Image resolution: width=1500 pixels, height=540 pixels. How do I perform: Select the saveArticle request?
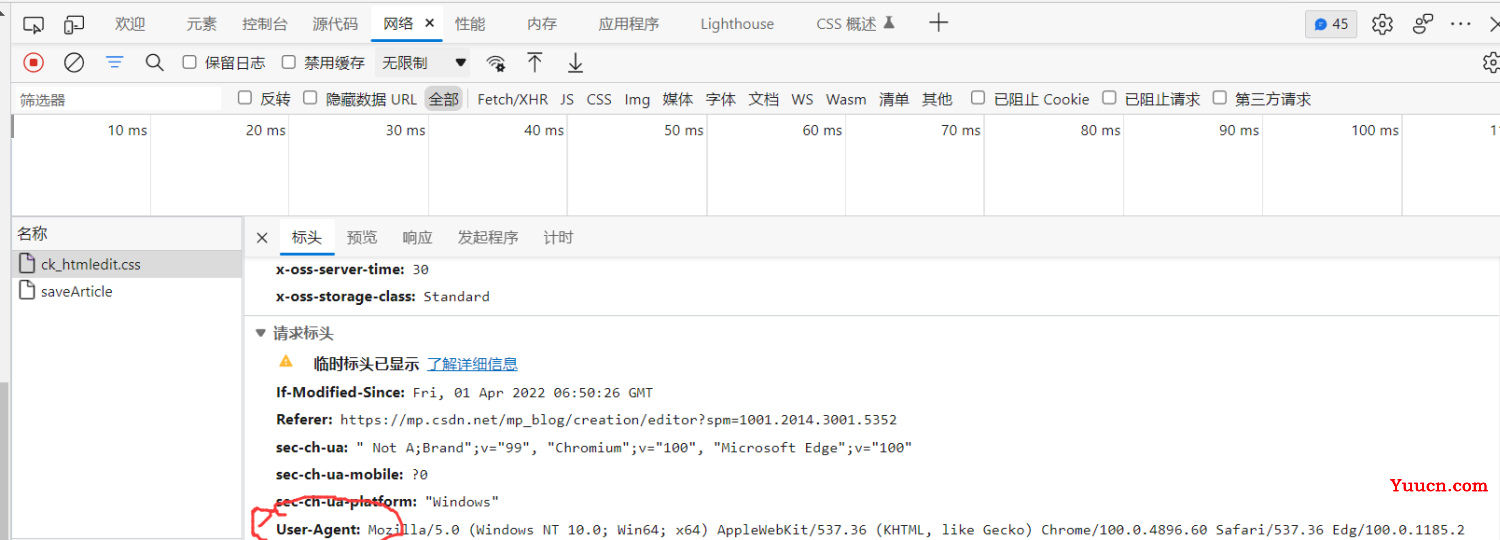[127, 292]
